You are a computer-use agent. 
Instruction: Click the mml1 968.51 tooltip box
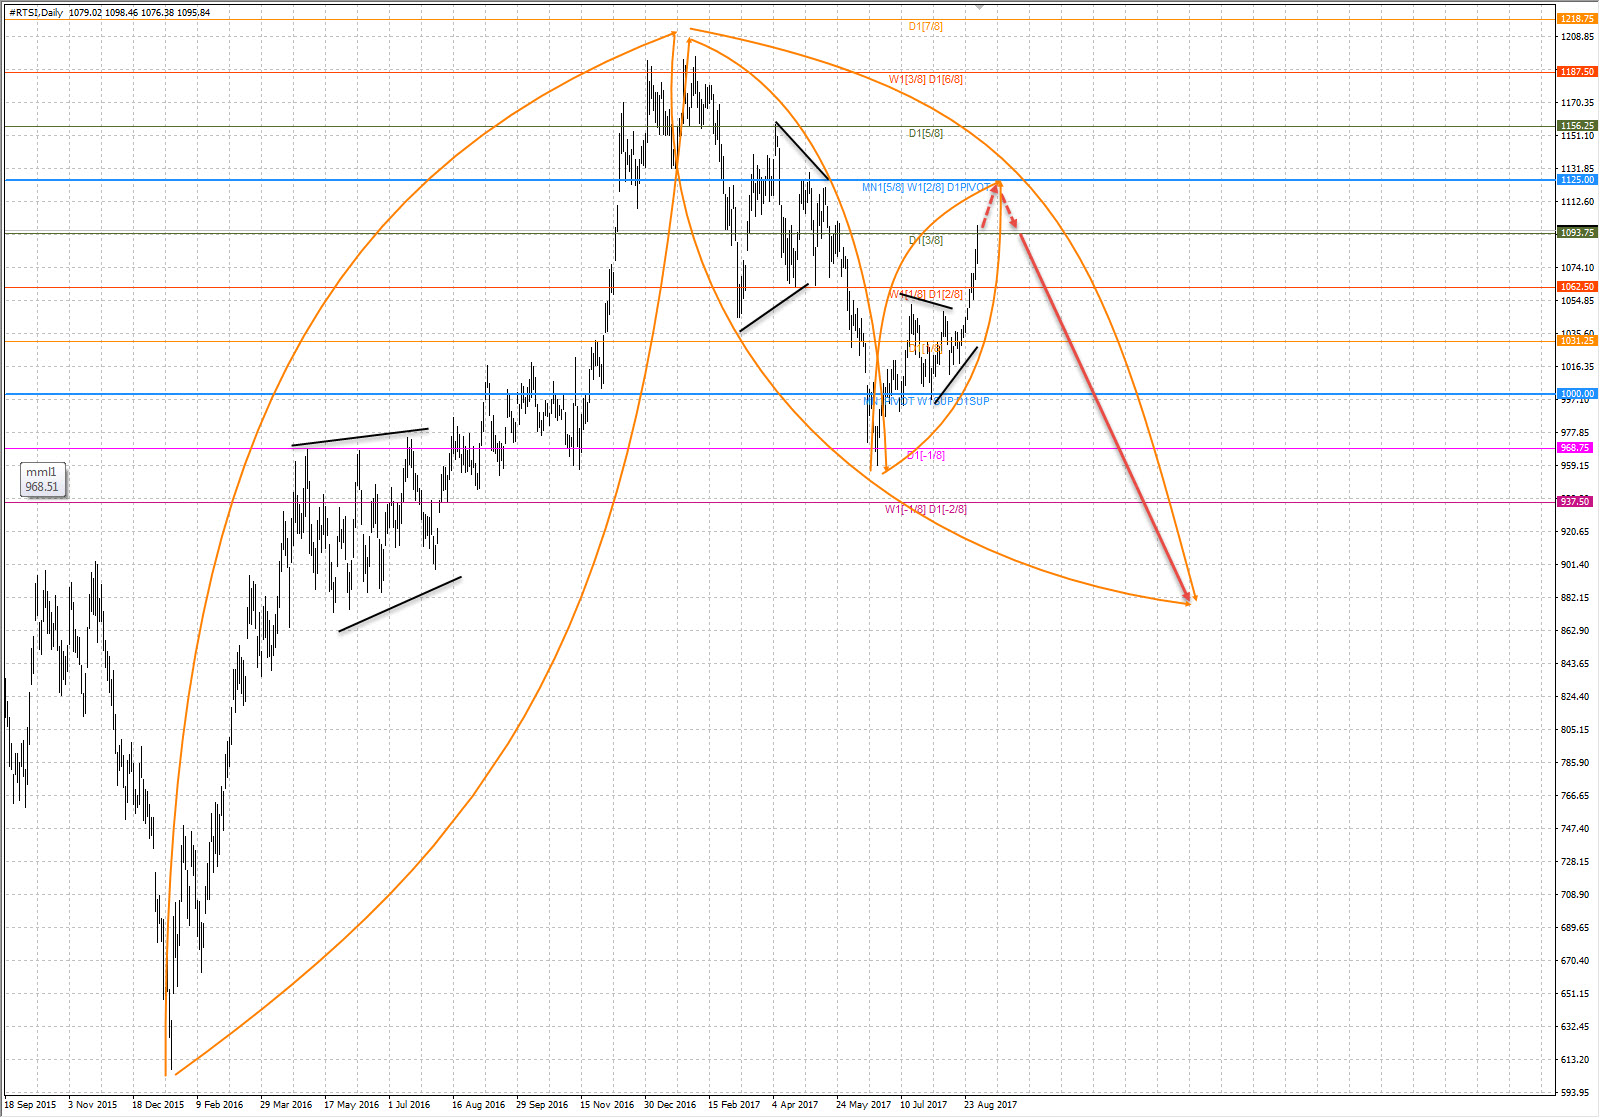[42, 480]
